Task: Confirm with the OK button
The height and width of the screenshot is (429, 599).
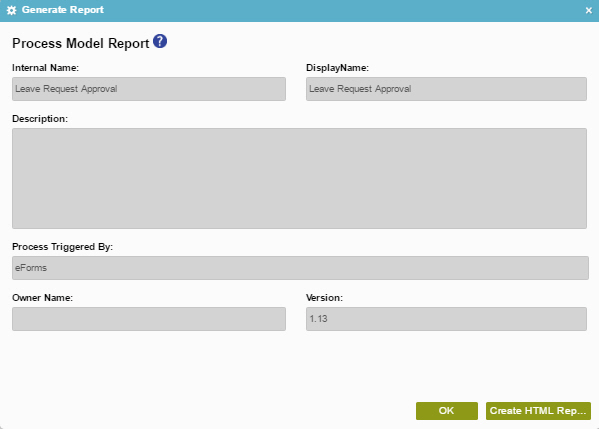Action: tap(447, 411)
